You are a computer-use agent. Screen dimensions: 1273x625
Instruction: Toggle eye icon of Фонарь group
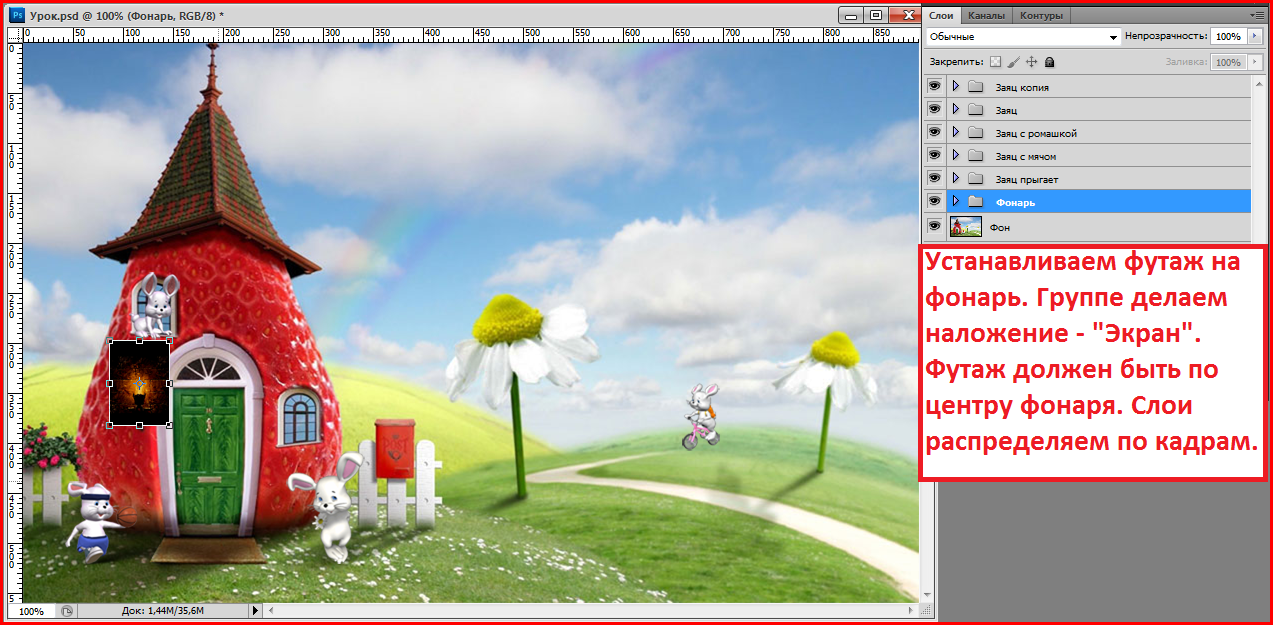934,202
